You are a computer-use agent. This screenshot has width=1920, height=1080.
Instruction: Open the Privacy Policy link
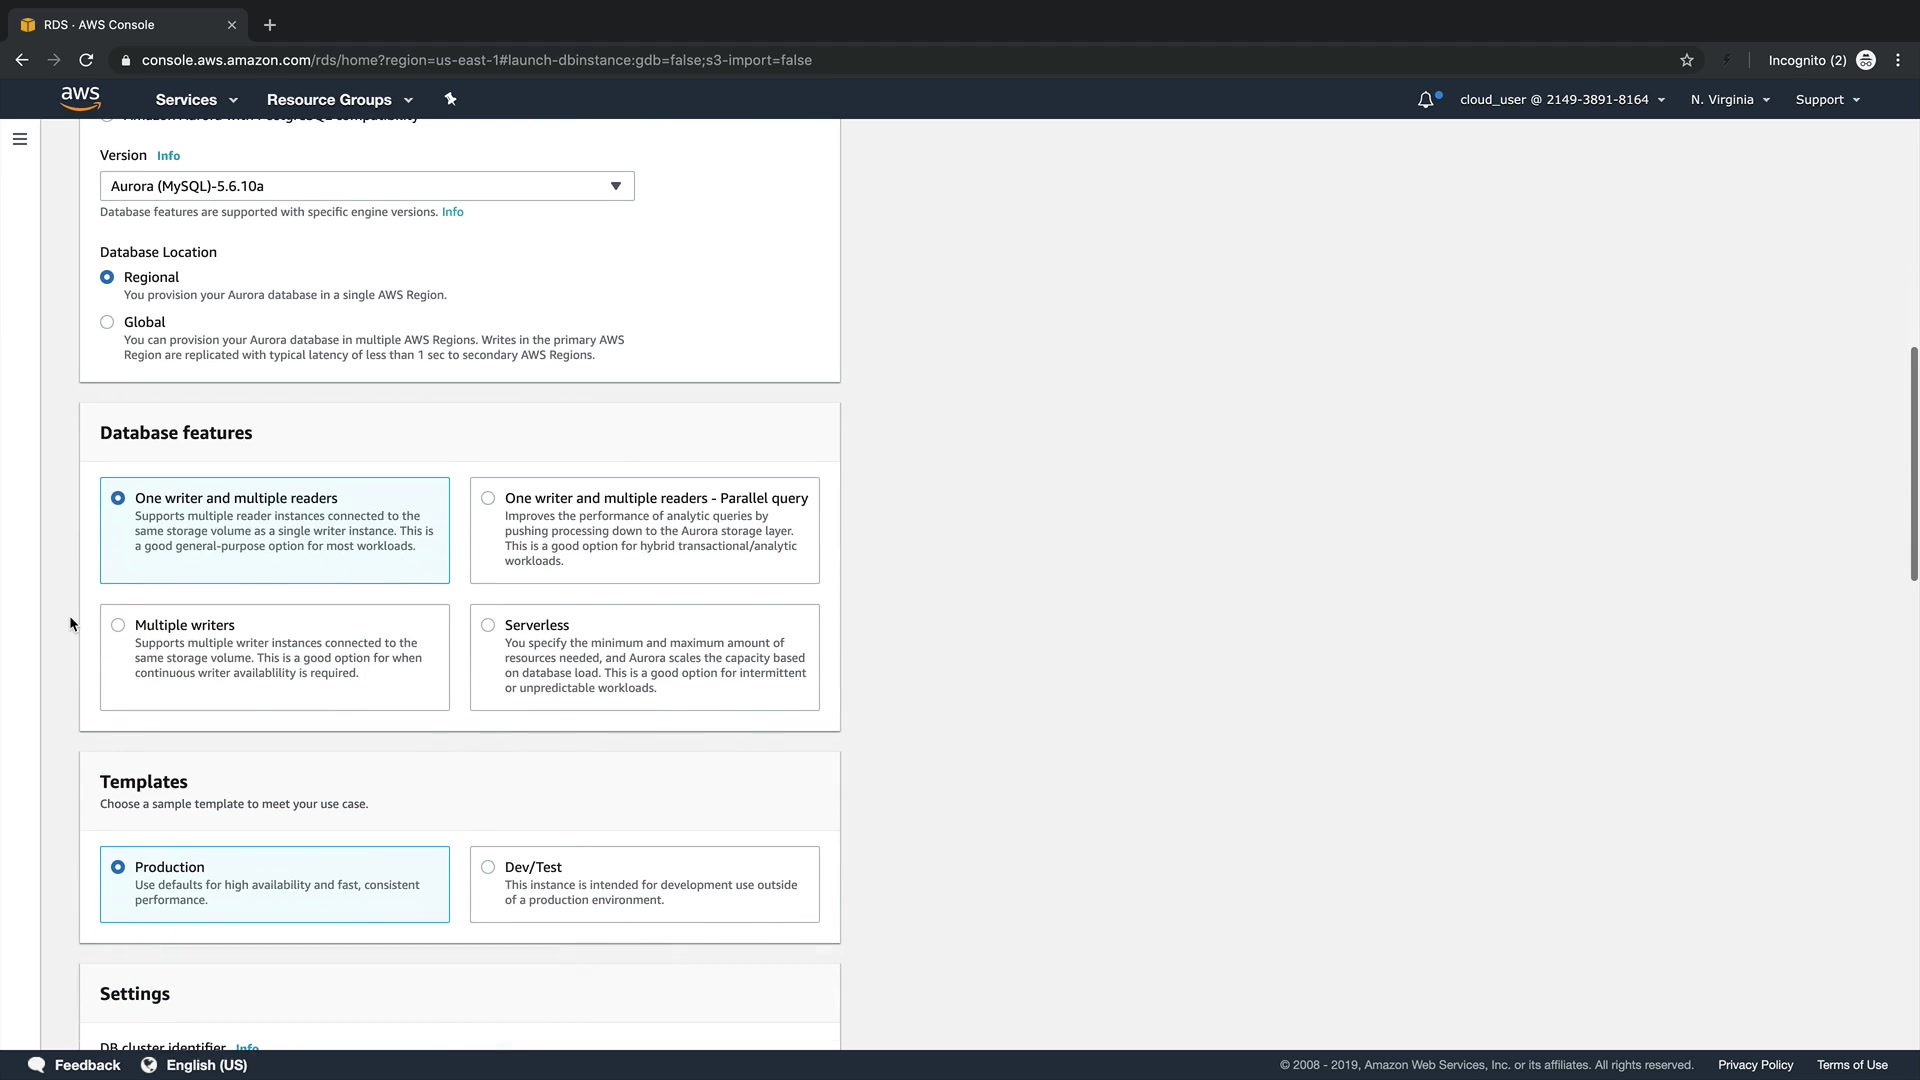tap(1755, 1065)
